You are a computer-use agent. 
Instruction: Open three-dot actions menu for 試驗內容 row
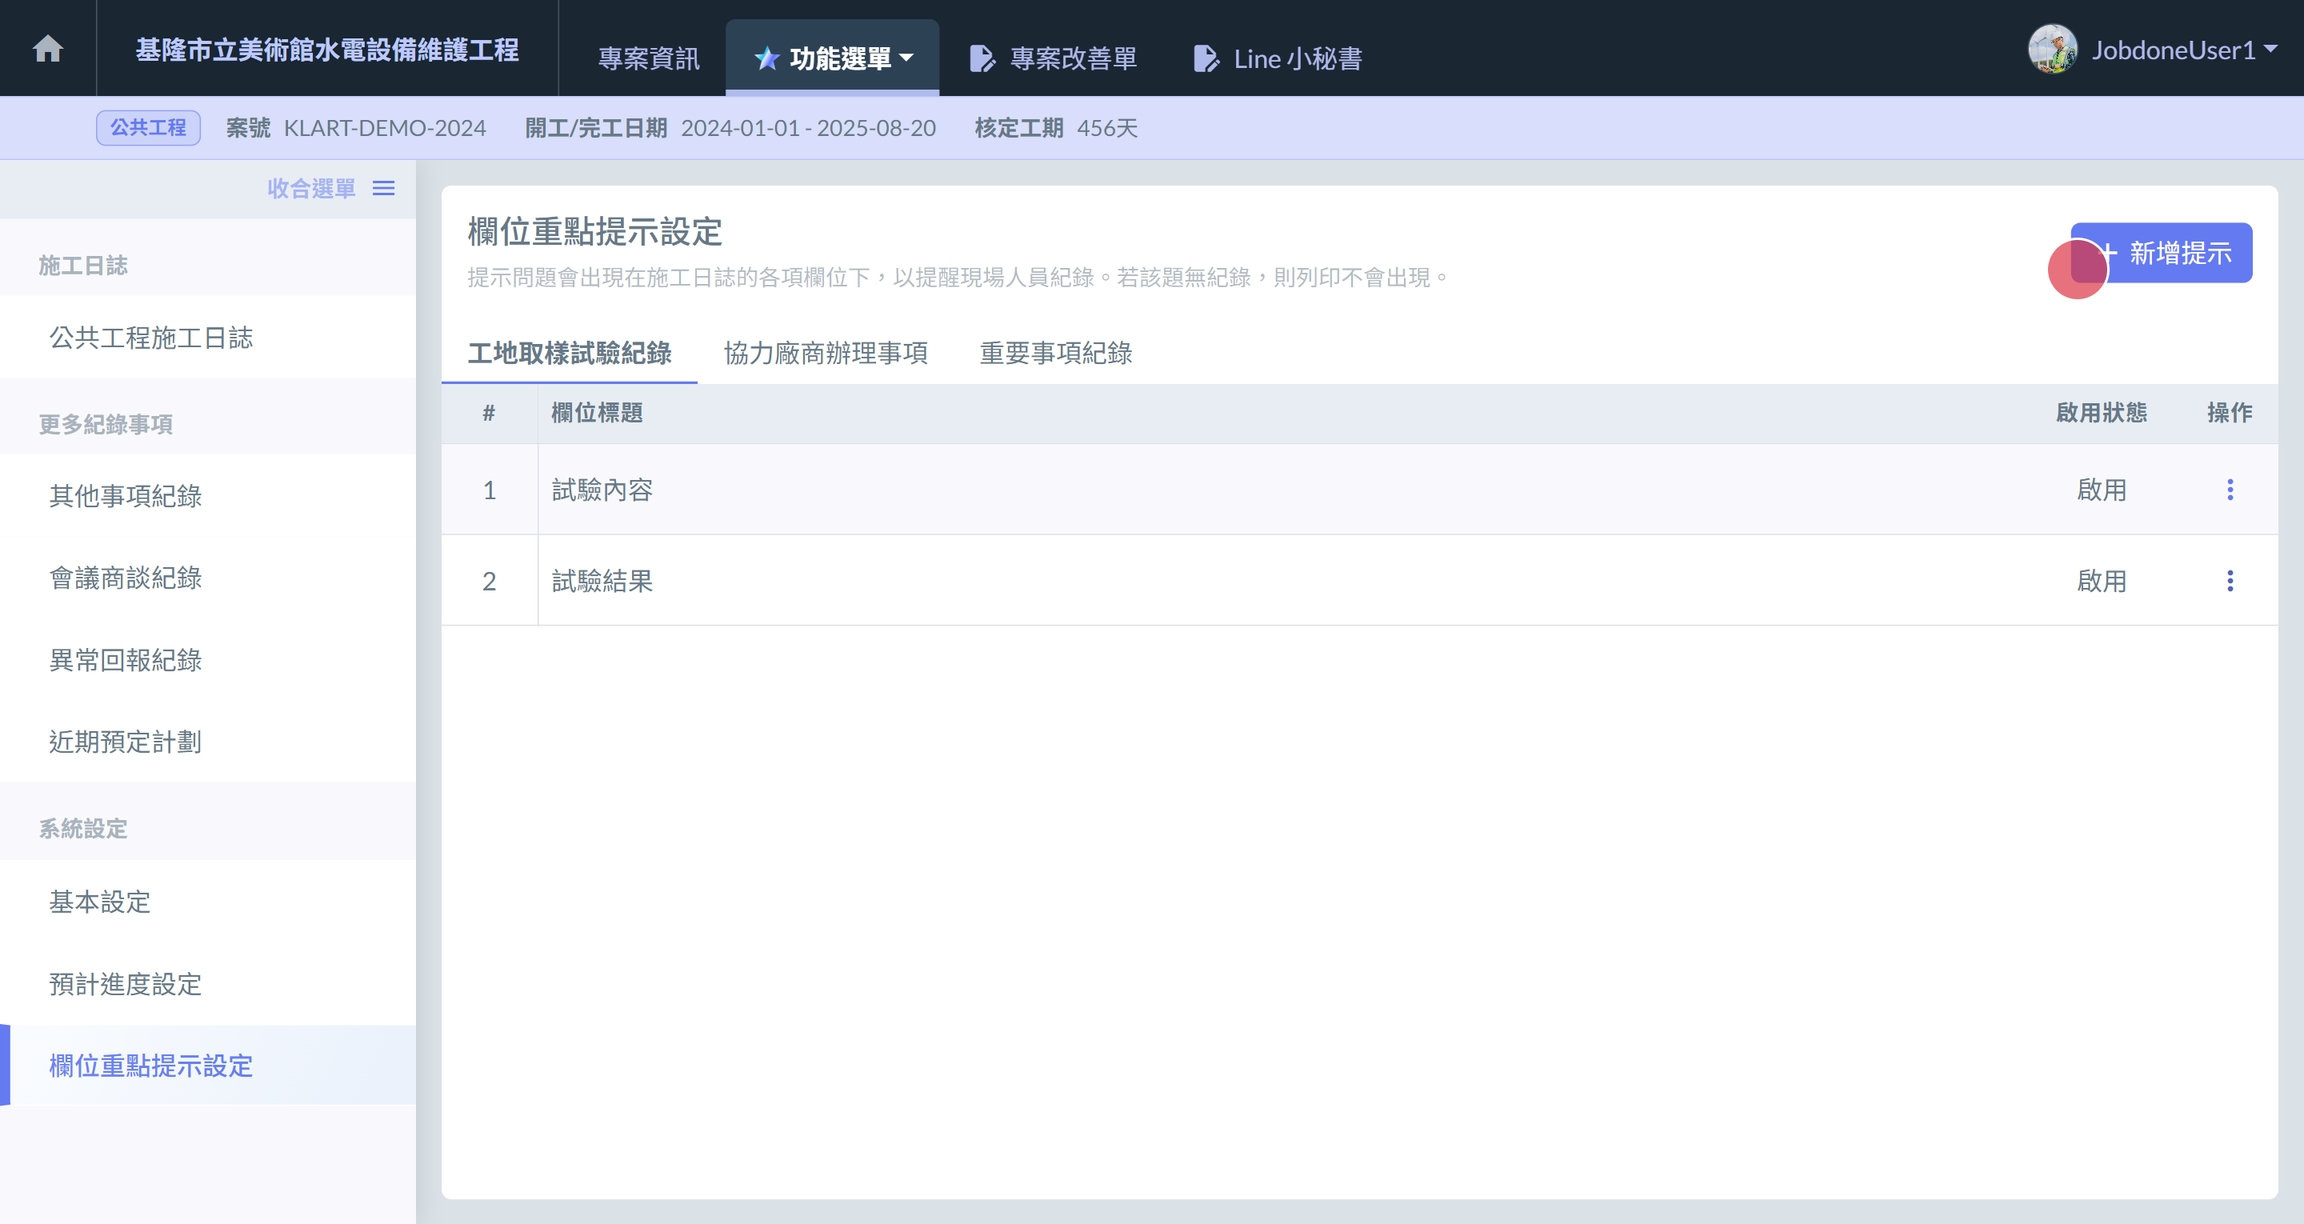tap(2229, 489)
